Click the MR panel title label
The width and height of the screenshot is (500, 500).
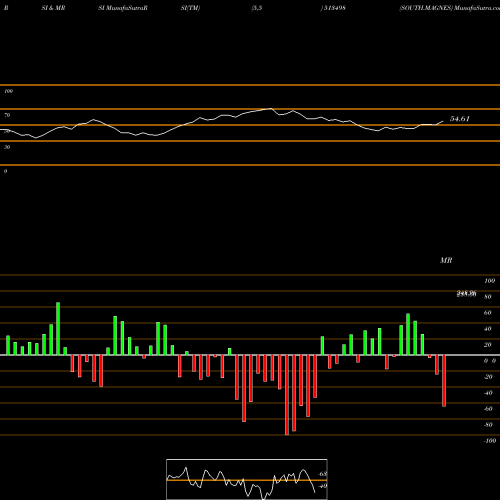coord(446,260)
